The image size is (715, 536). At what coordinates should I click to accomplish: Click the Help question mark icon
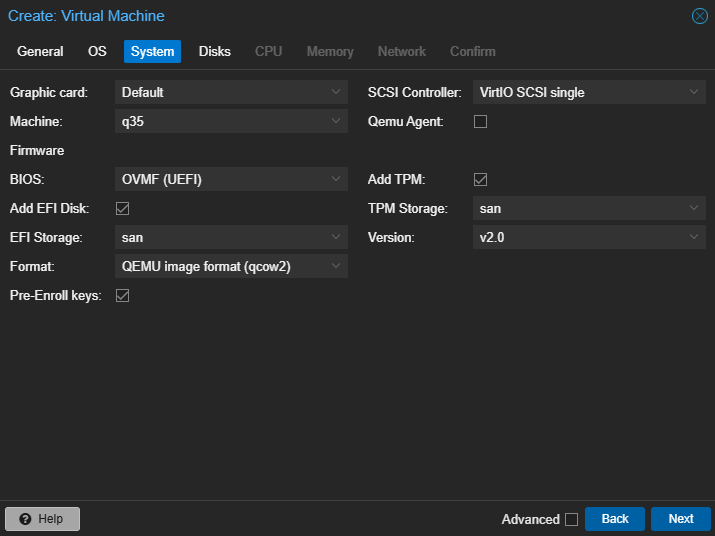pos(25,519)
